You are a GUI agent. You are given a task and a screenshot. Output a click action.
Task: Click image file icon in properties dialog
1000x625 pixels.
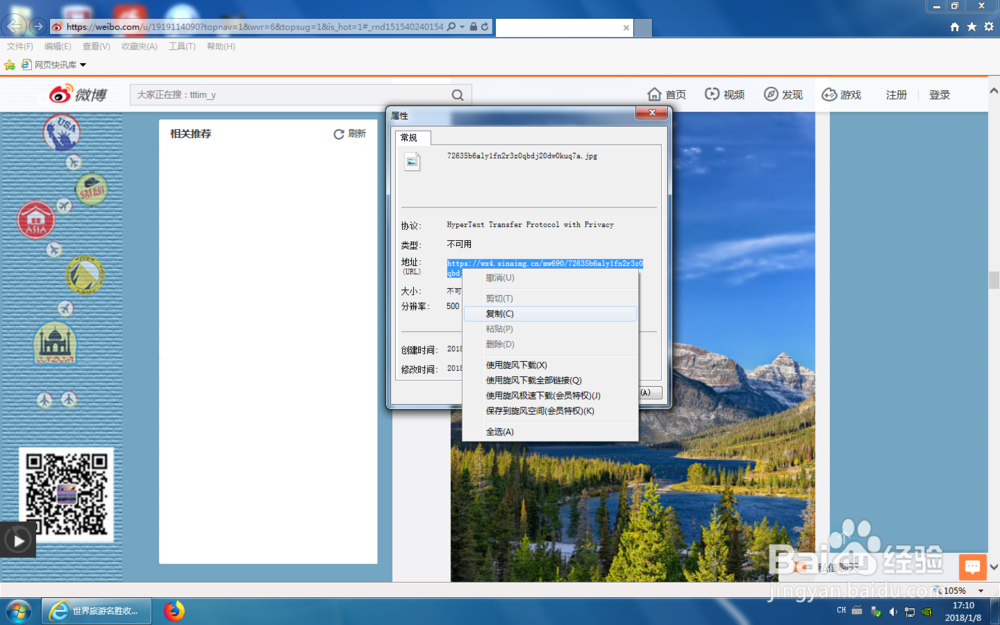(412, 162)
